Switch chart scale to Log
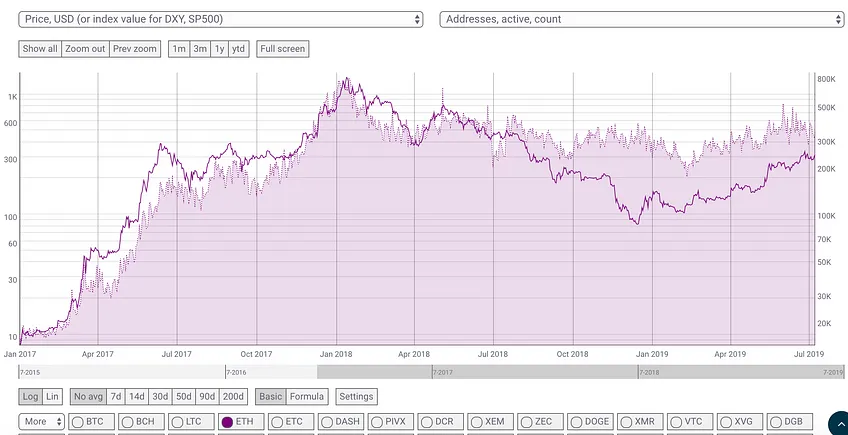The width and height of the screenshot is (848, 435). 30,396
